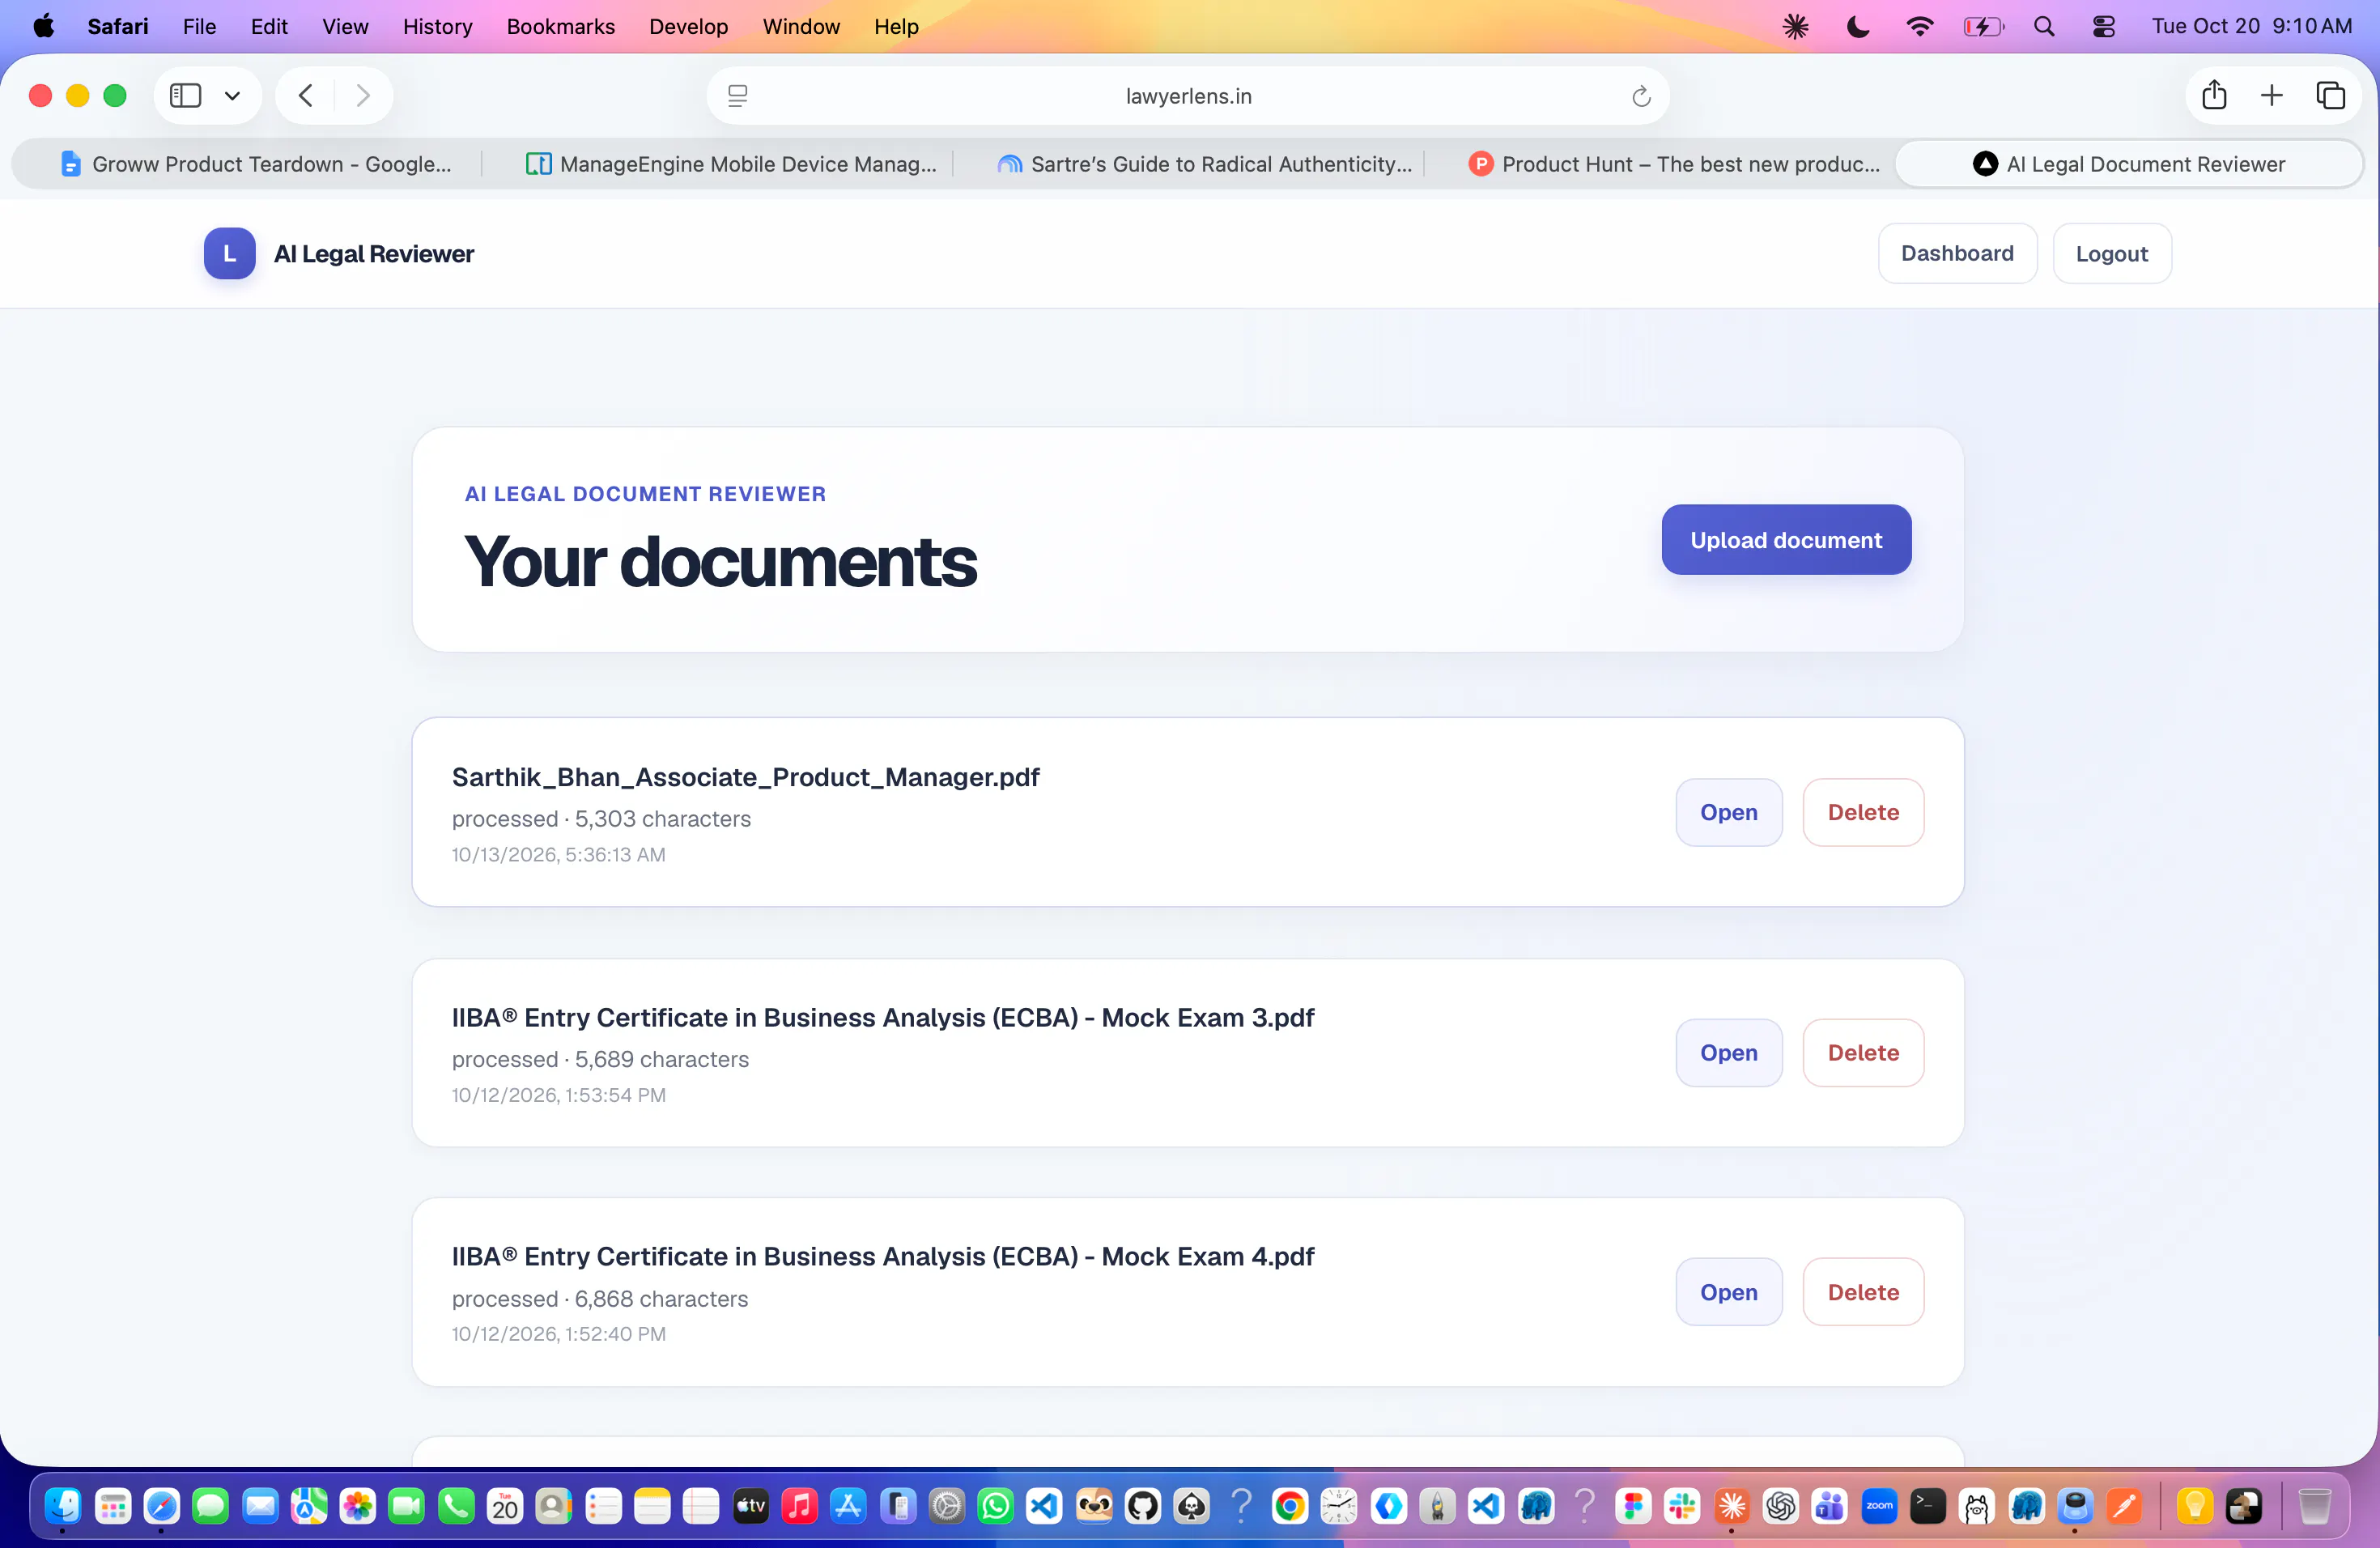Open Figma from the Dock
Image resolution: width=2380 pixels, height=1548 pixels.
point(1634,1505)
